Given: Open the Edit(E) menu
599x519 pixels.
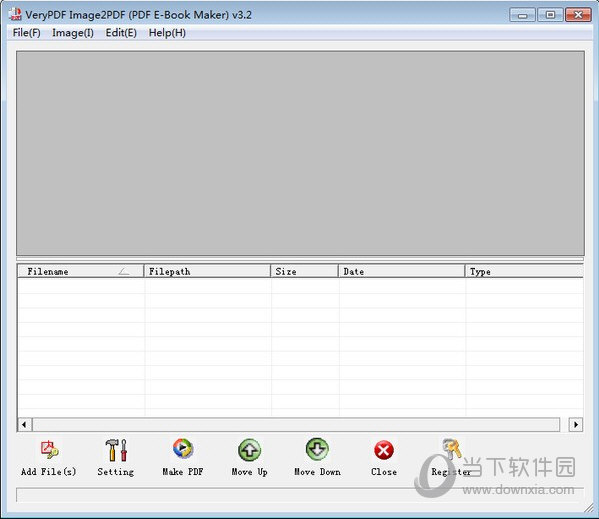Looking at the screenshot, I should pyautogui.click(x=121, y=33).
